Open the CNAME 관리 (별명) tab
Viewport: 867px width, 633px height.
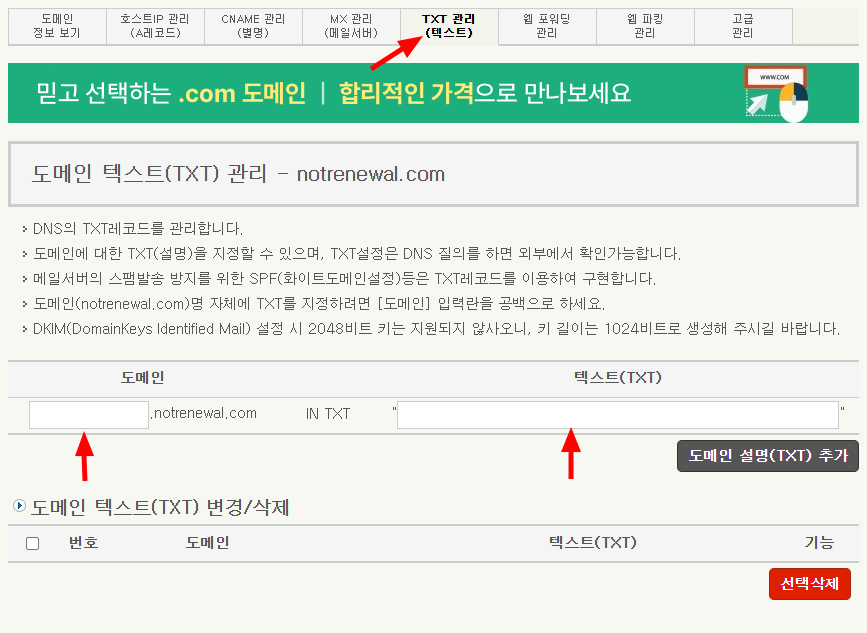(x=253, y=26)
